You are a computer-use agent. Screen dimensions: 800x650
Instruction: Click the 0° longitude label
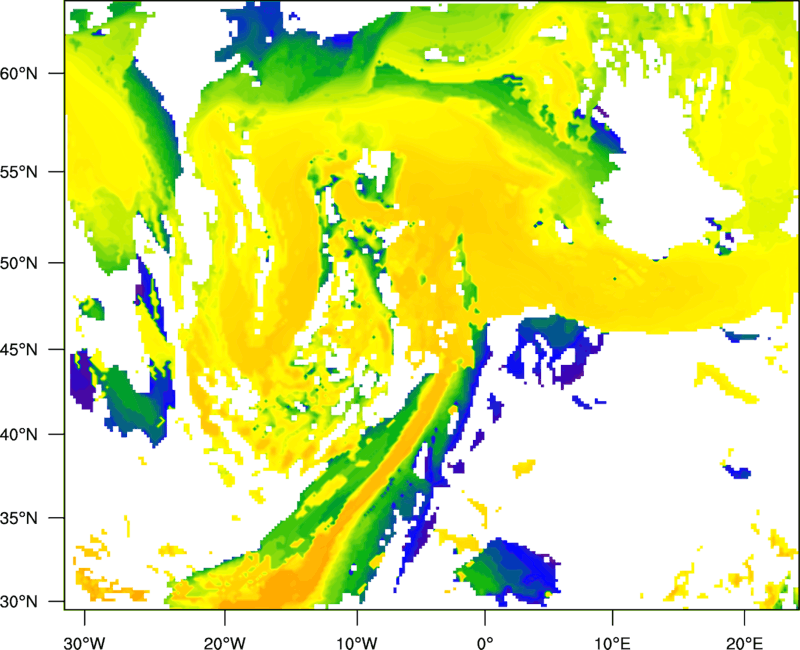point(485,643)
